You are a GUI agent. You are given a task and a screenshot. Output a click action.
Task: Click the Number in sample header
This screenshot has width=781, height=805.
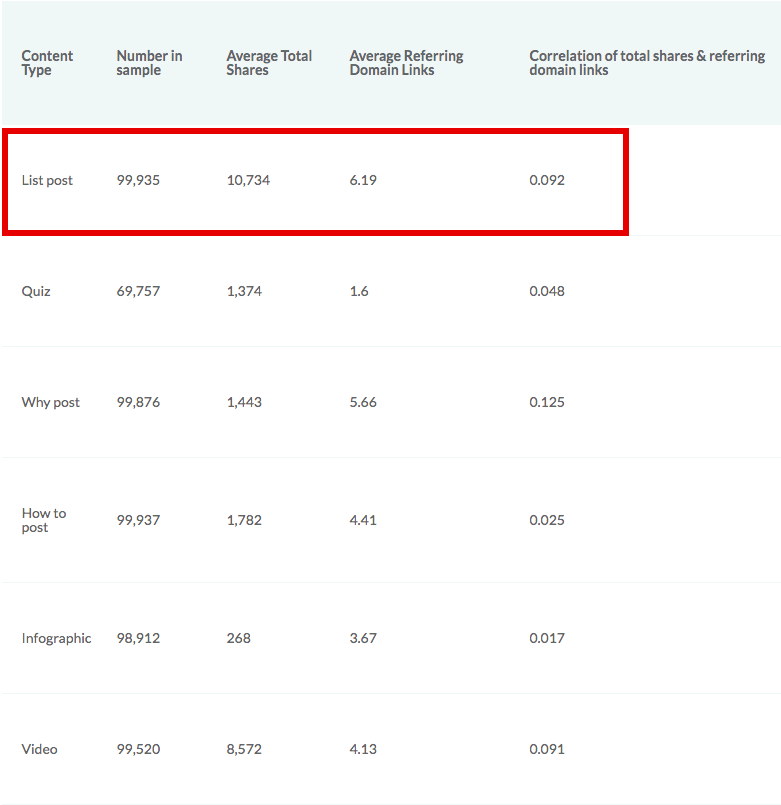(x=149, y=63)
